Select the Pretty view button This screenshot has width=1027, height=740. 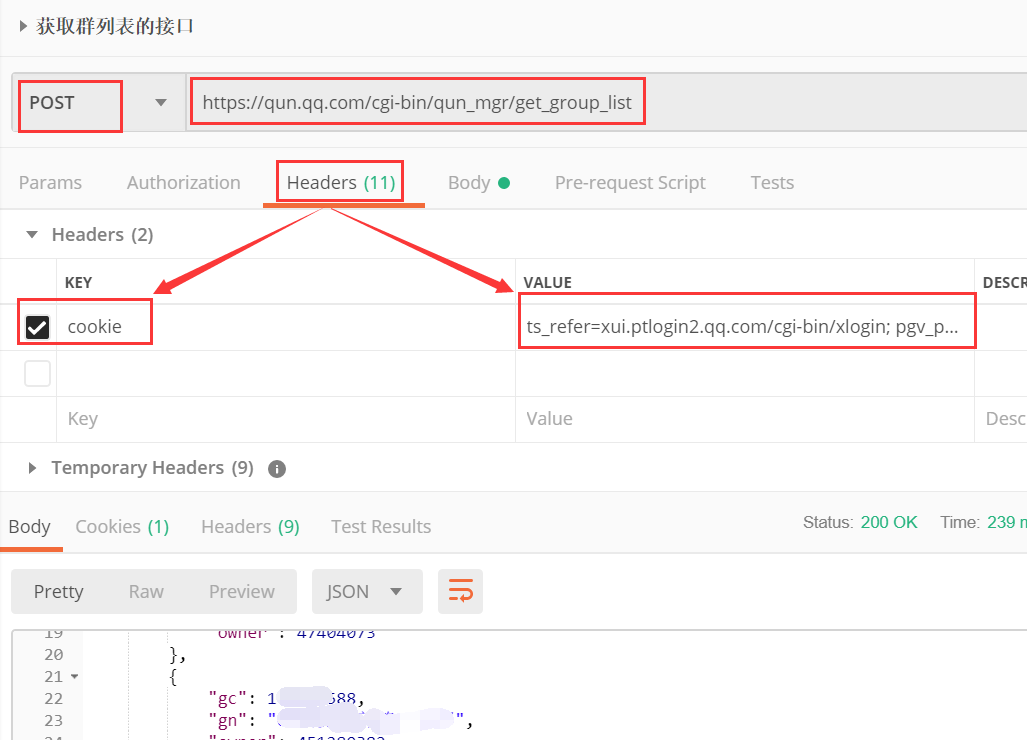59,591
